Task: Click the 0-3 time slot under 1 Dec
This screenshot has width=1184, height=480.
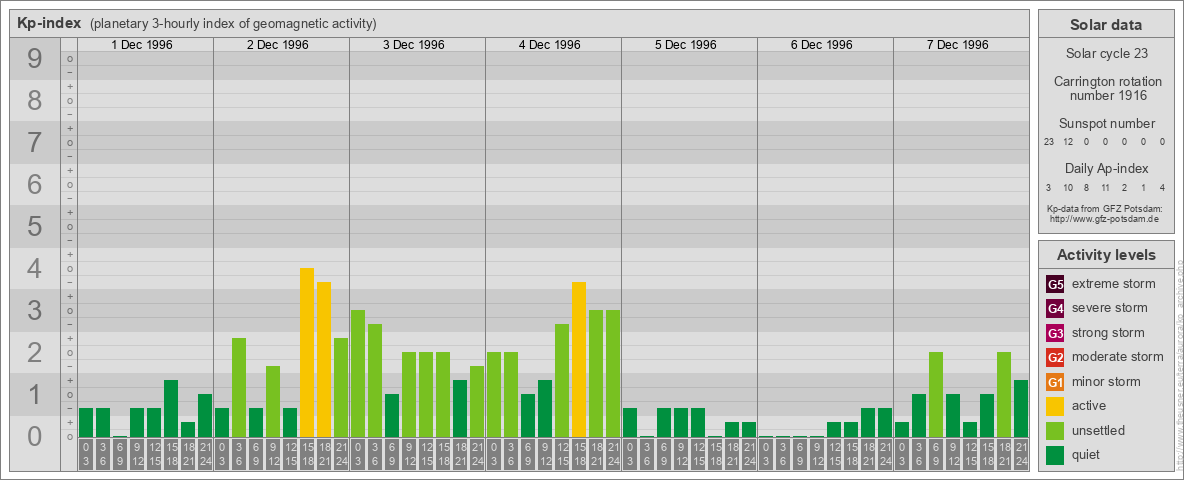Action: click(x=85, y=454)
